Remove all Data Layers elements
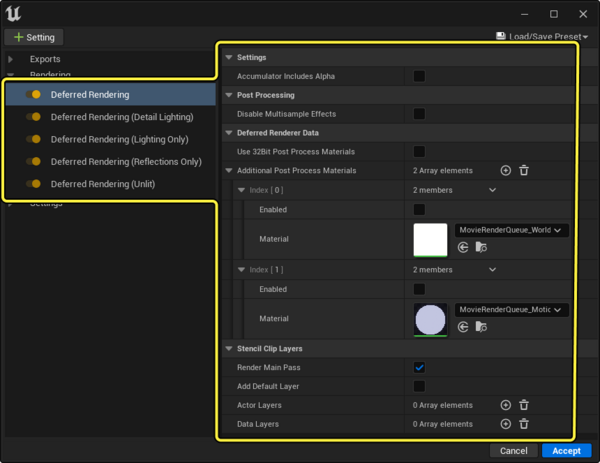The height and width of the screenshot is (463, 600). (523, 424)
